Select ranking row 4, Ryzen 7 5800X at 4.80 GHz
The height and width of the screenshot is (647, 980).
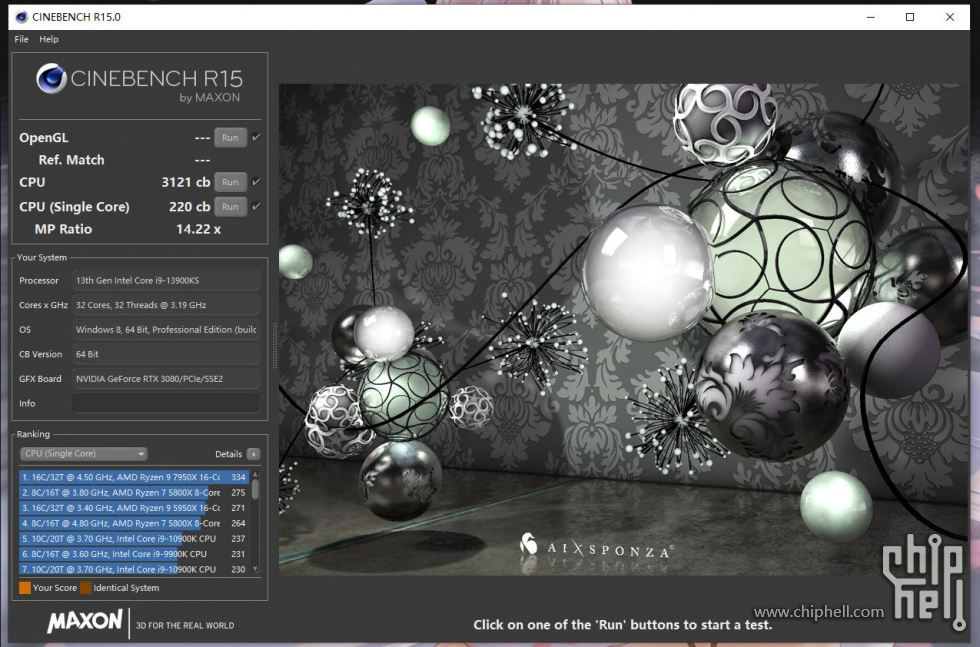[x=134, y=523]
